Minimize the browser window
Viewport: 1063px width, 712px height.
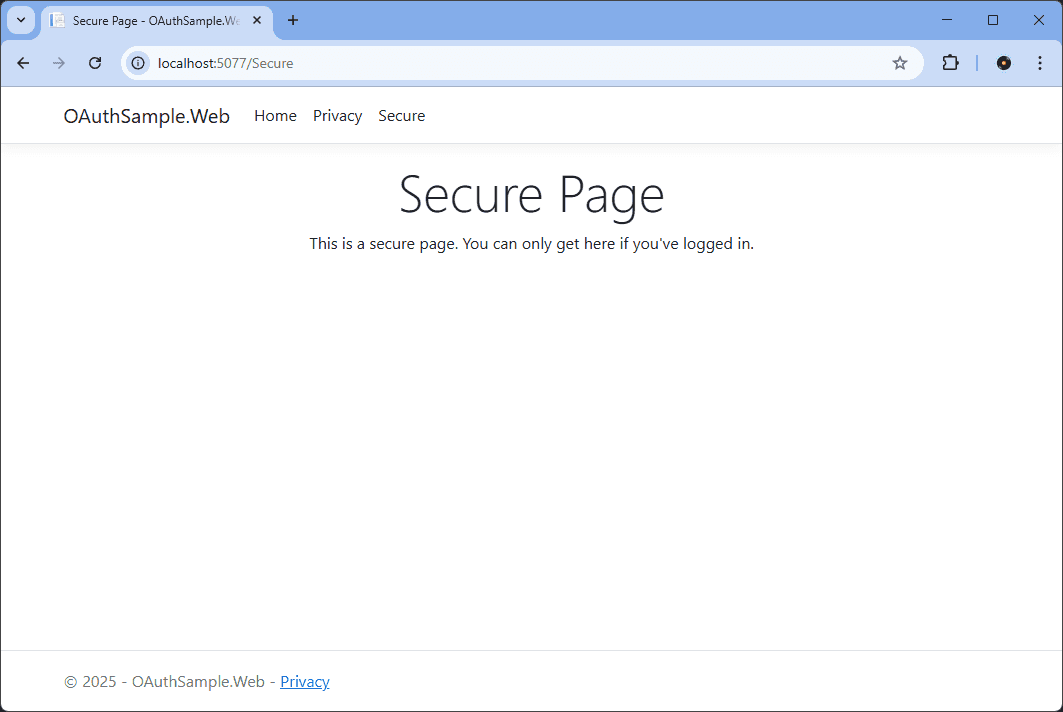[x=946, y=20]
